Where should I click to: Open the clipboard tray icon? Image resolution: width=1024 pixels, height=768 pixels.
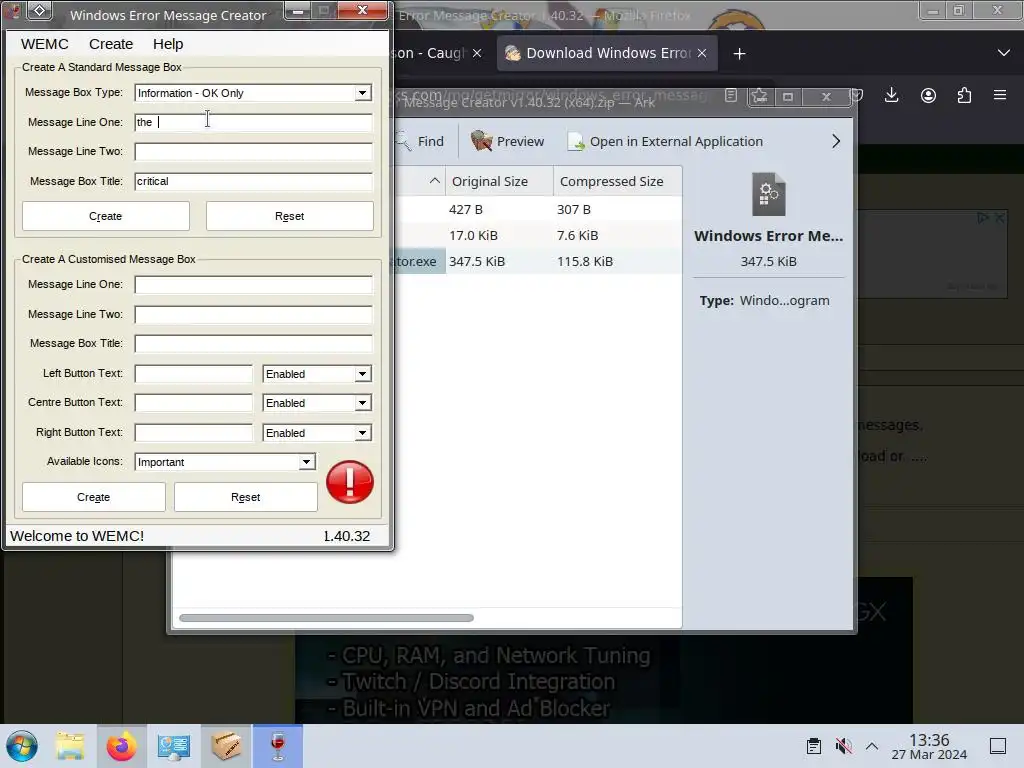coord(813,746)
